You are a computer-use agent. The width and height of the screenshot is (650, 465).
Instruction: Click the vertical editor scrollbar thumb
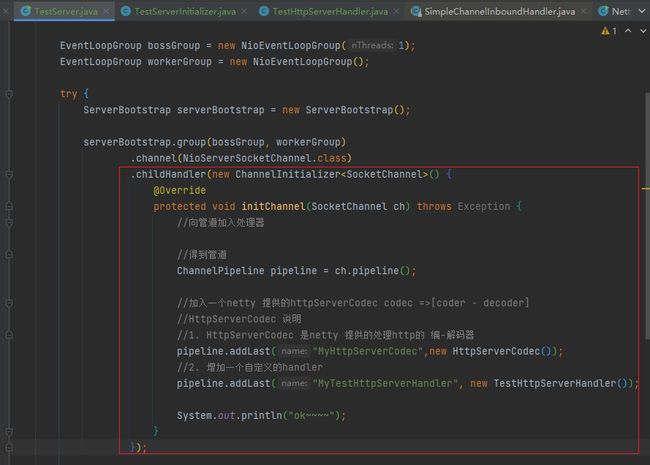pyautogui.click(x=647, y=216)
